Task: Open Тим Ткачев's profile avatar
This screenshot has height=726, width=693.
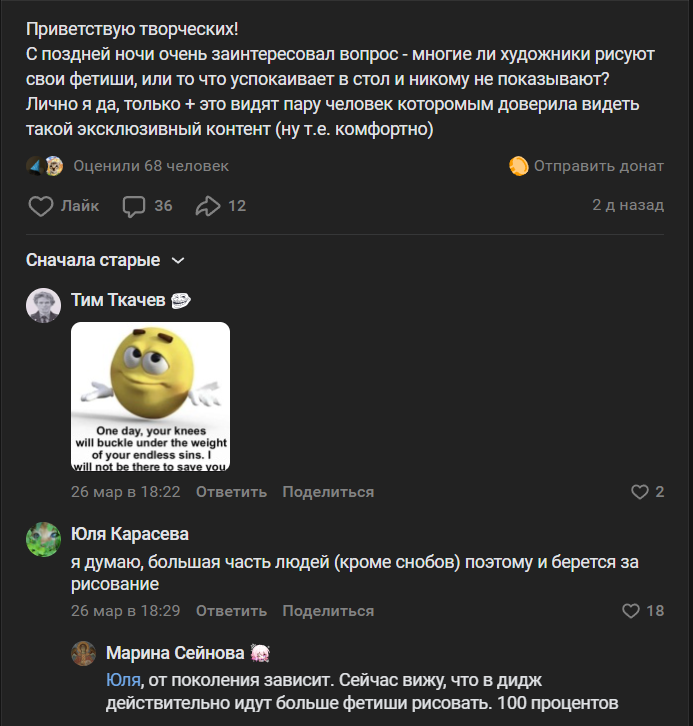Action: pyautogui.click(x=44, y=305)
